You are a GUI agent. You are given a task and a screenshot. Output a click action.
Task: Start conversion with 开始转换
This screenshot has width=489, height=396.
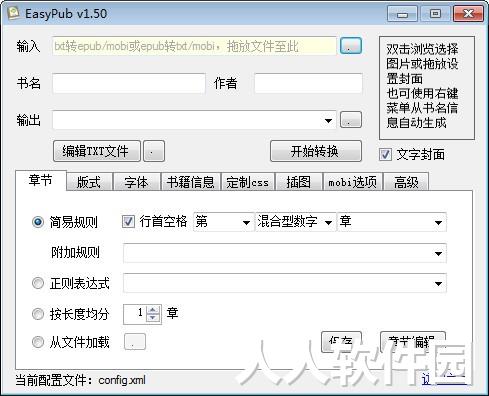coord(316,151)
